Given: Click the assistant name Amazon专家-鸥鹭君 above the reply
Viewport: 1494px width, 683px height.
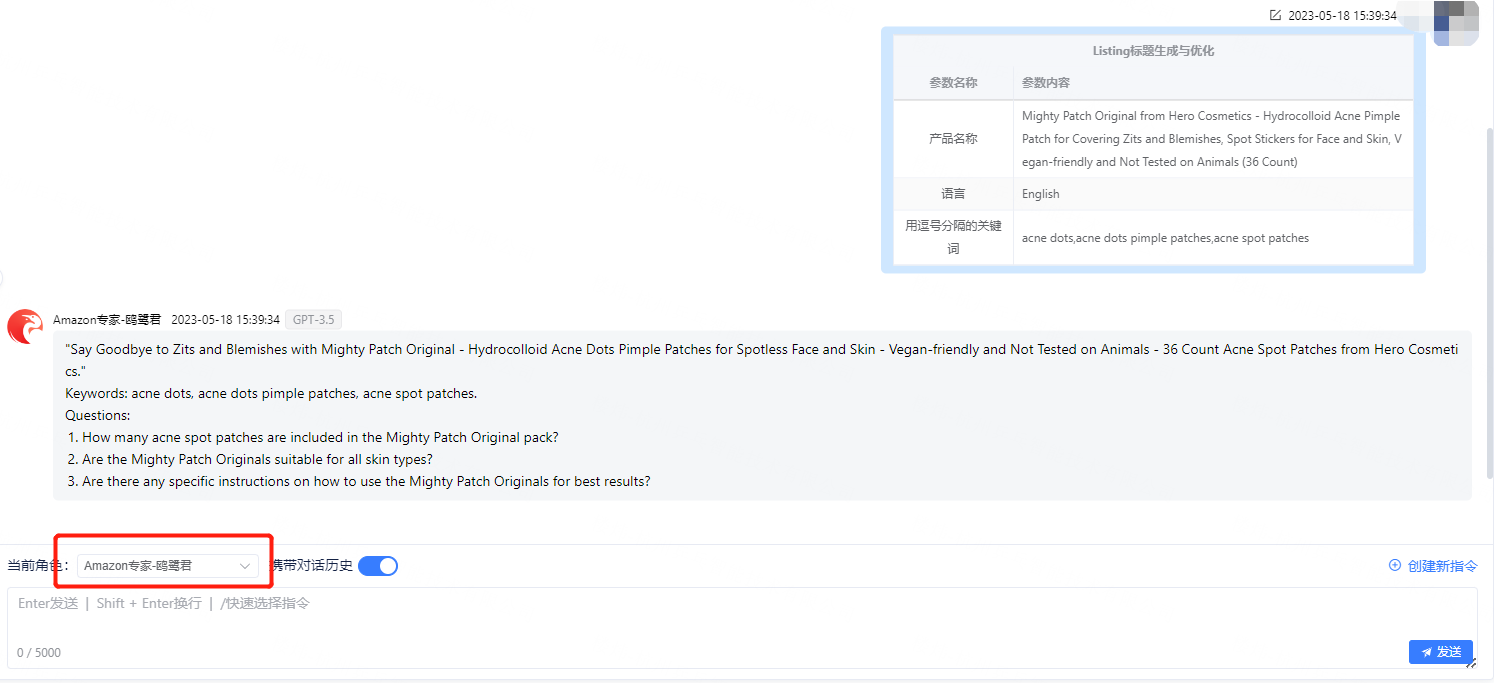Looking at the screenshot, I should [107, 320].
